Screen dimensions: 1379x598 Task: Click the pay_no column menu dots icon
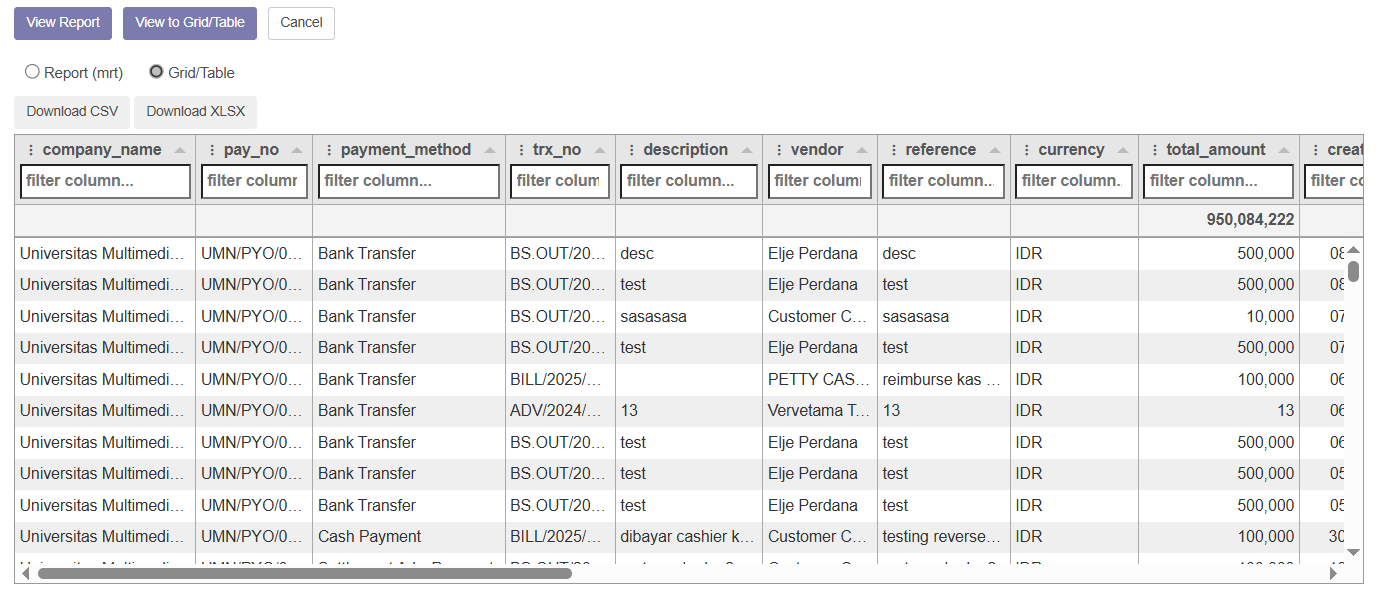(211, 150)
